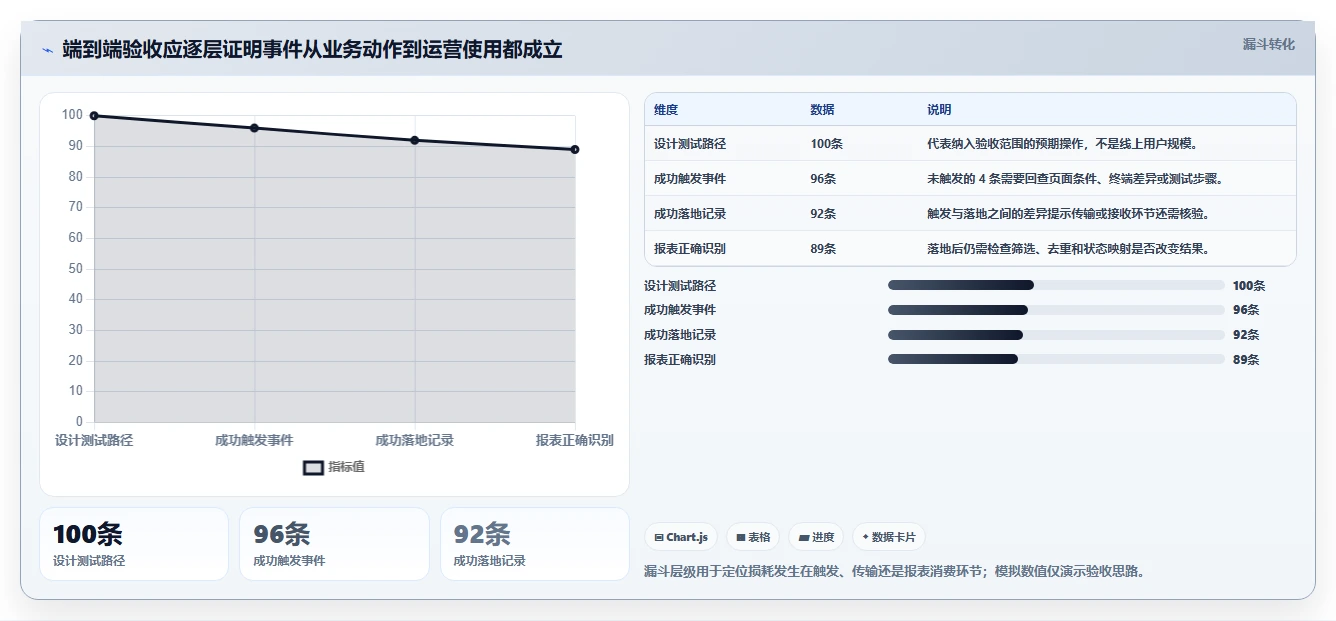Click the chart data point for 成功落地记录

[x=415, y=140]
